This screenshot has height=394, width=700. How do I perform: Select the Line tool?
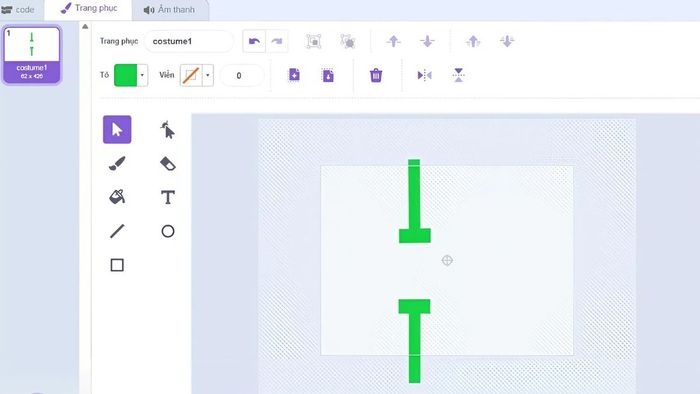[117, 231]
